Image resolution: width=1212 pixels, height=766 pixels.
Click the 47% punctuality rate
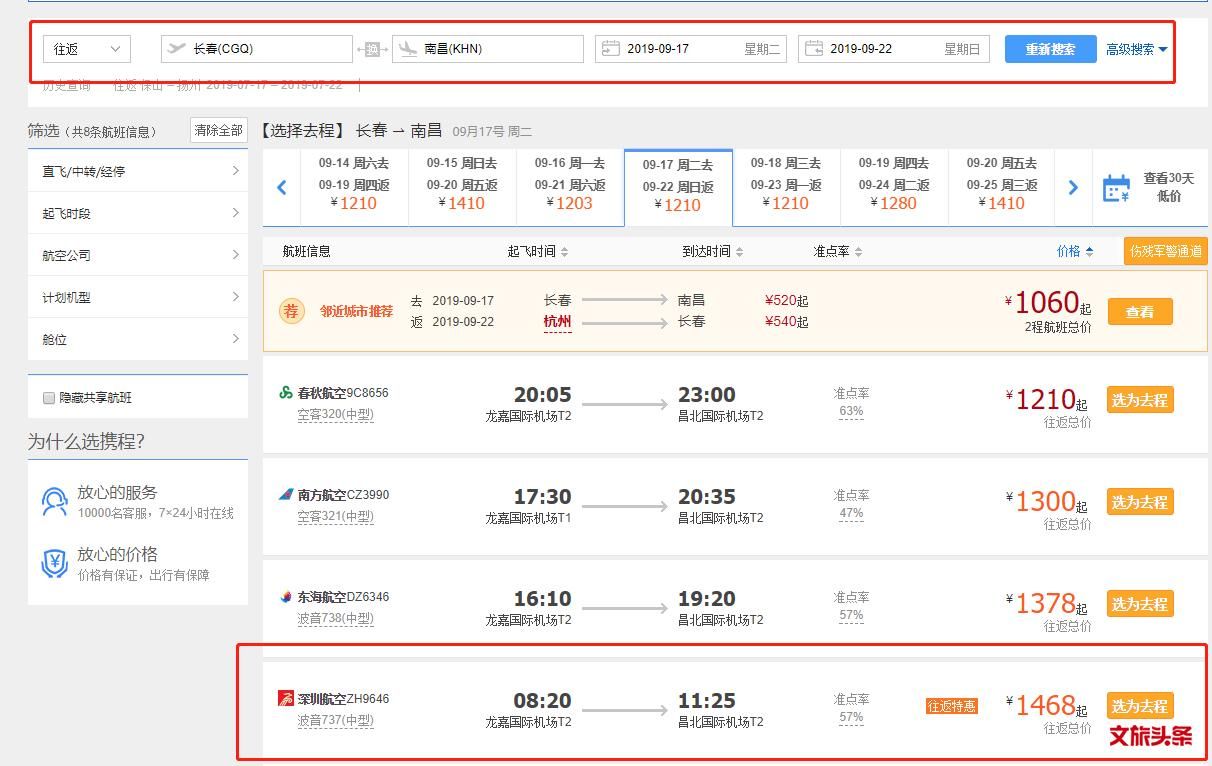pyautogui.click(x=851, y=514)
